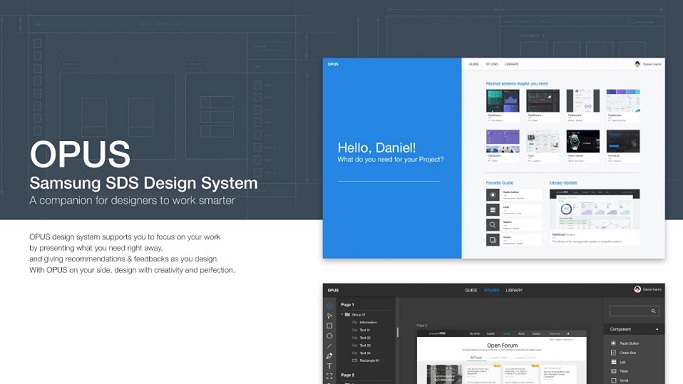683x384 pixels.
Task: Click the 'Radio Button' component label
Action: [629, 344]
